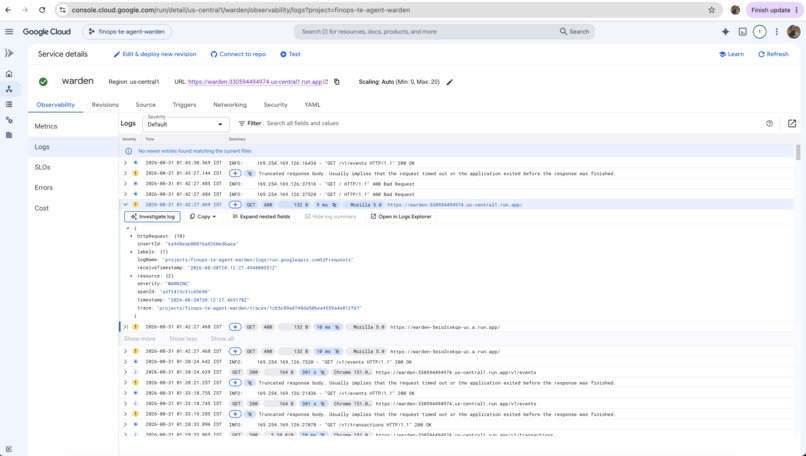Bookmark this page with the star icon
The image size is (806, 456).
click(x=711, y=10)
